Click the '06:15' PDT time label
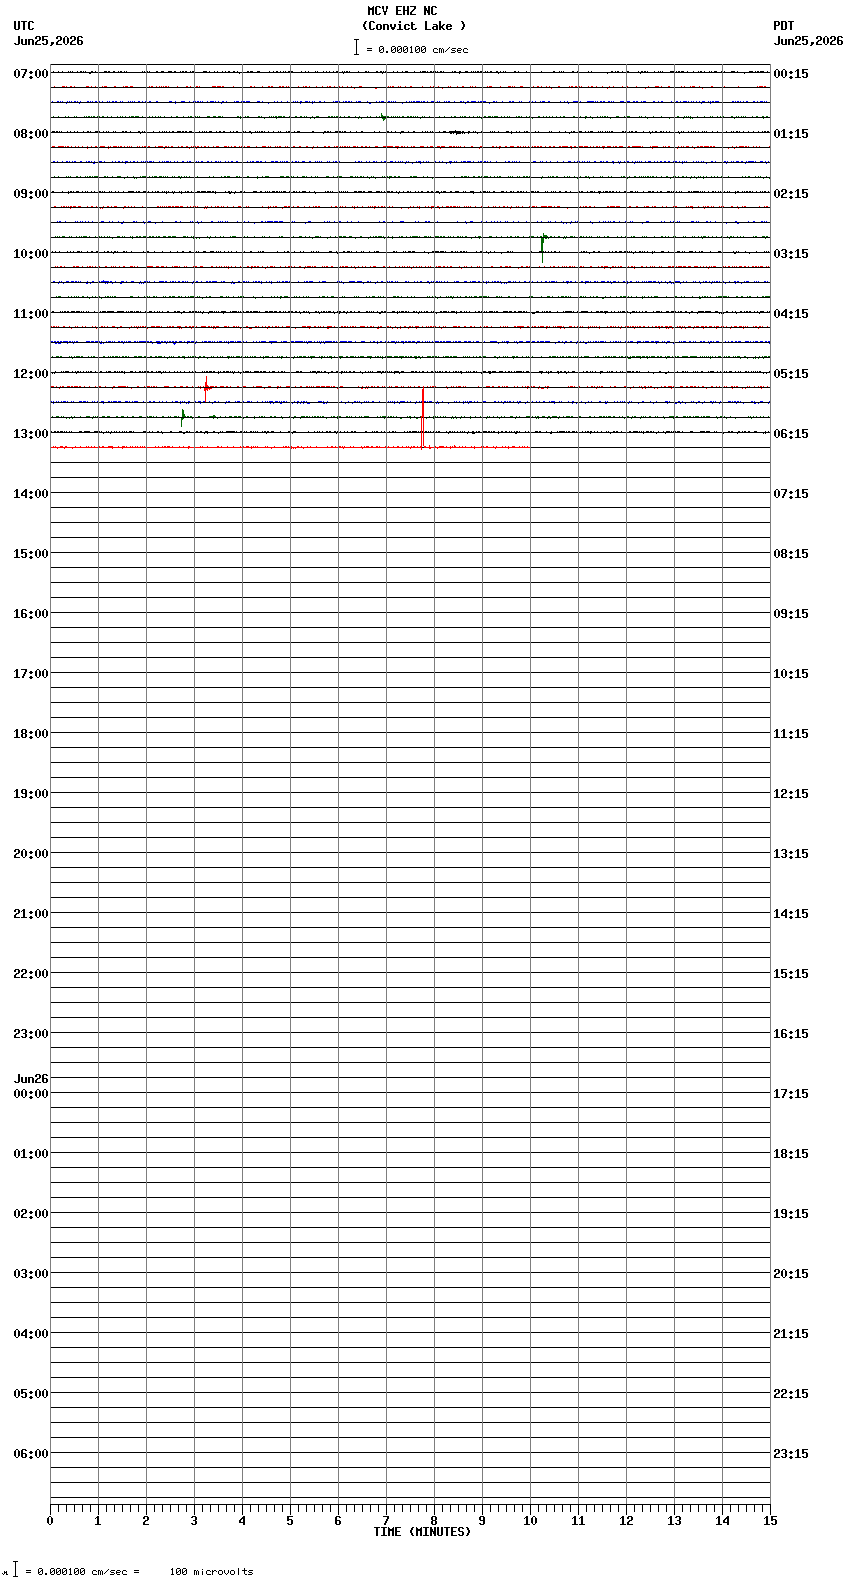 791,434
